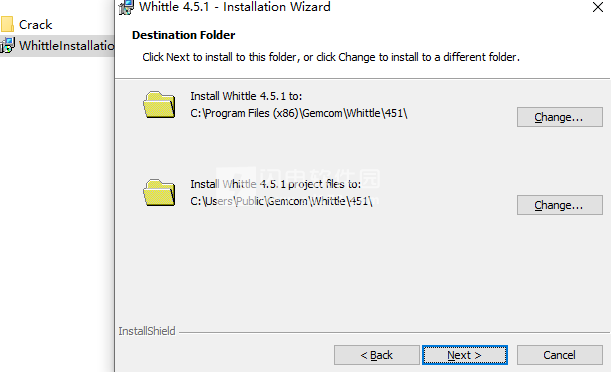Click the Program Files (x86) Gemcom path text
This screenshot has width=611, height=372.
pos(299,113)
